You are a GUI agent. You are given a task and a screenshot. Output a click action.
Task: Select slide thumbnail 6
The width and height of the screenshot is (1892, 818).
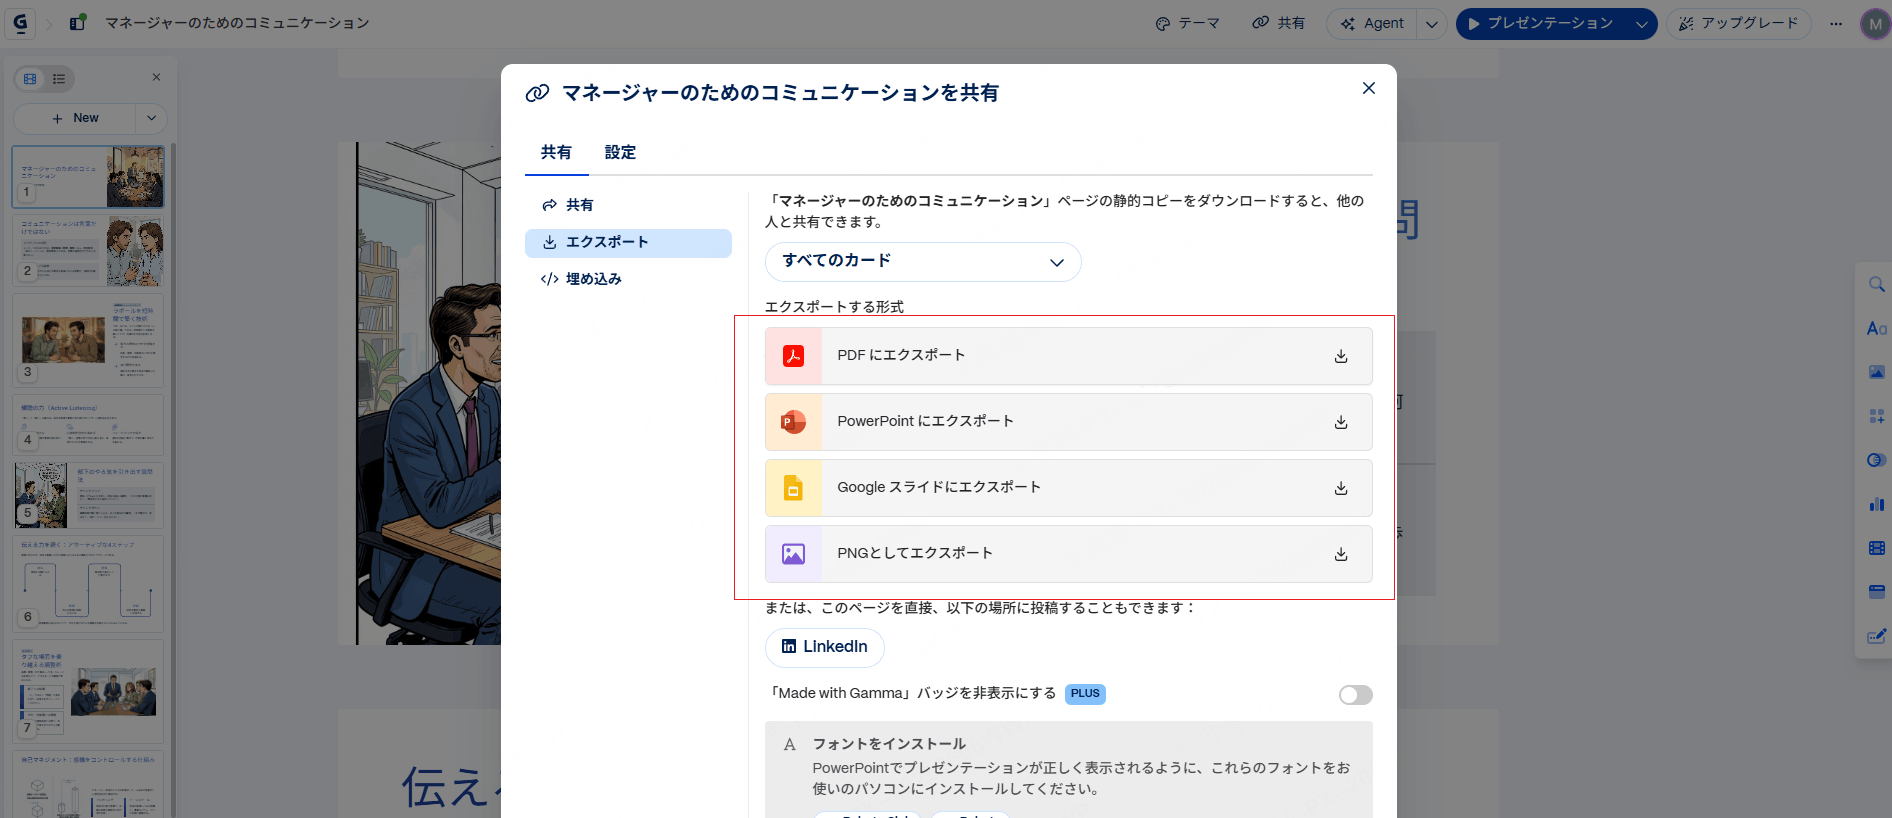coord(89,584)
